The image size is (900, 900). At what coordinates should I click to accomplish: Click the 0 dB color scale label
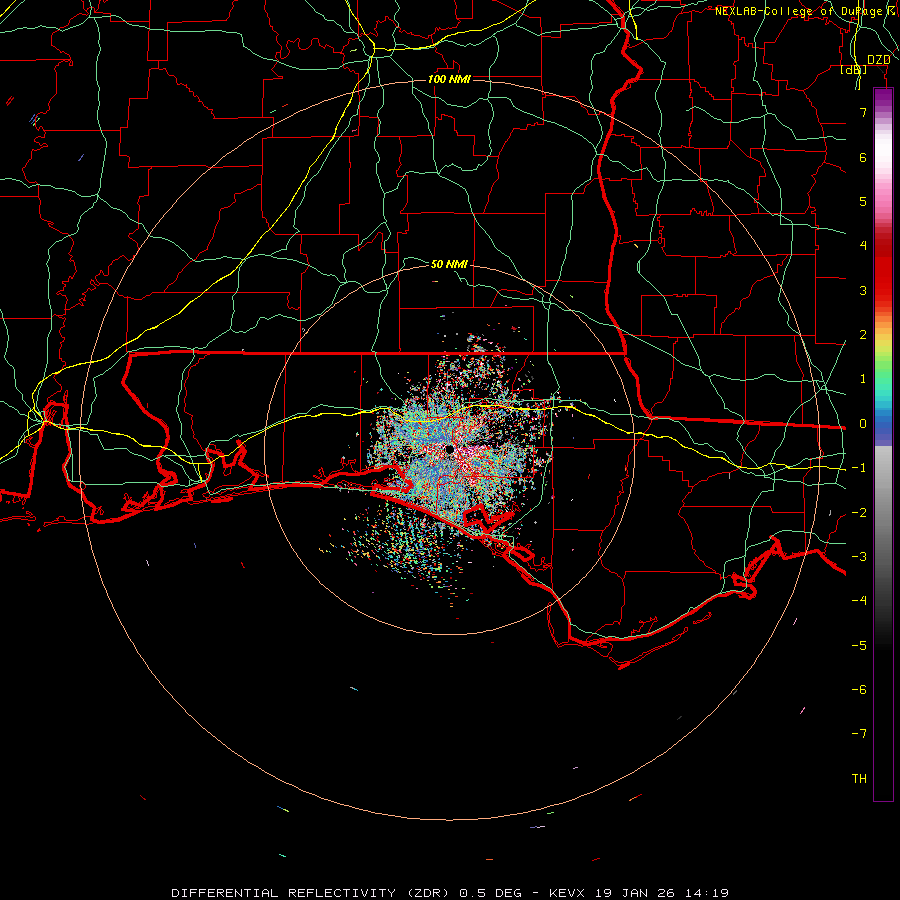tap(863, 424)
